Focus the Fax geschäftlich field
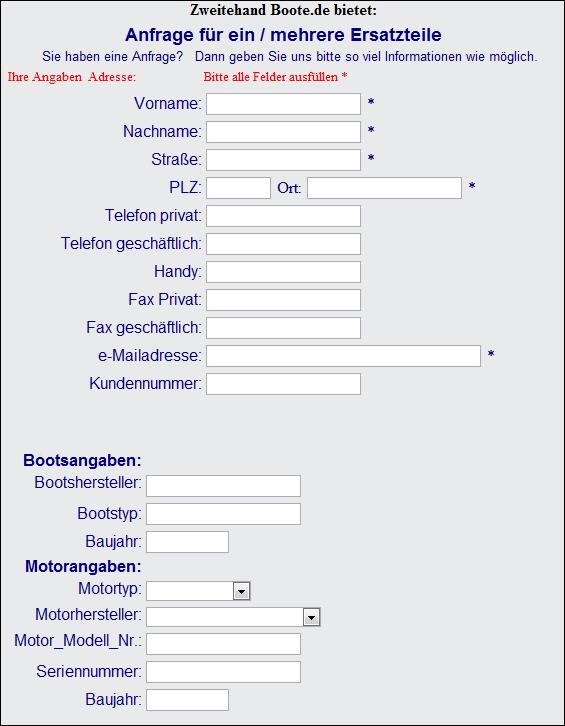Screen dimensions: 565x726 tap(283, 328)
